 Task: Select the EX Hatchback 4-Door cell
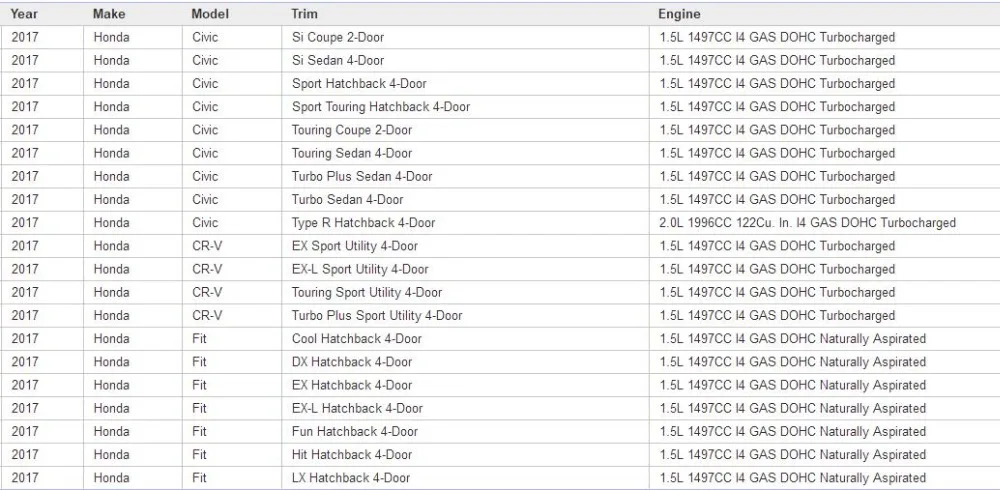point(466,385)
